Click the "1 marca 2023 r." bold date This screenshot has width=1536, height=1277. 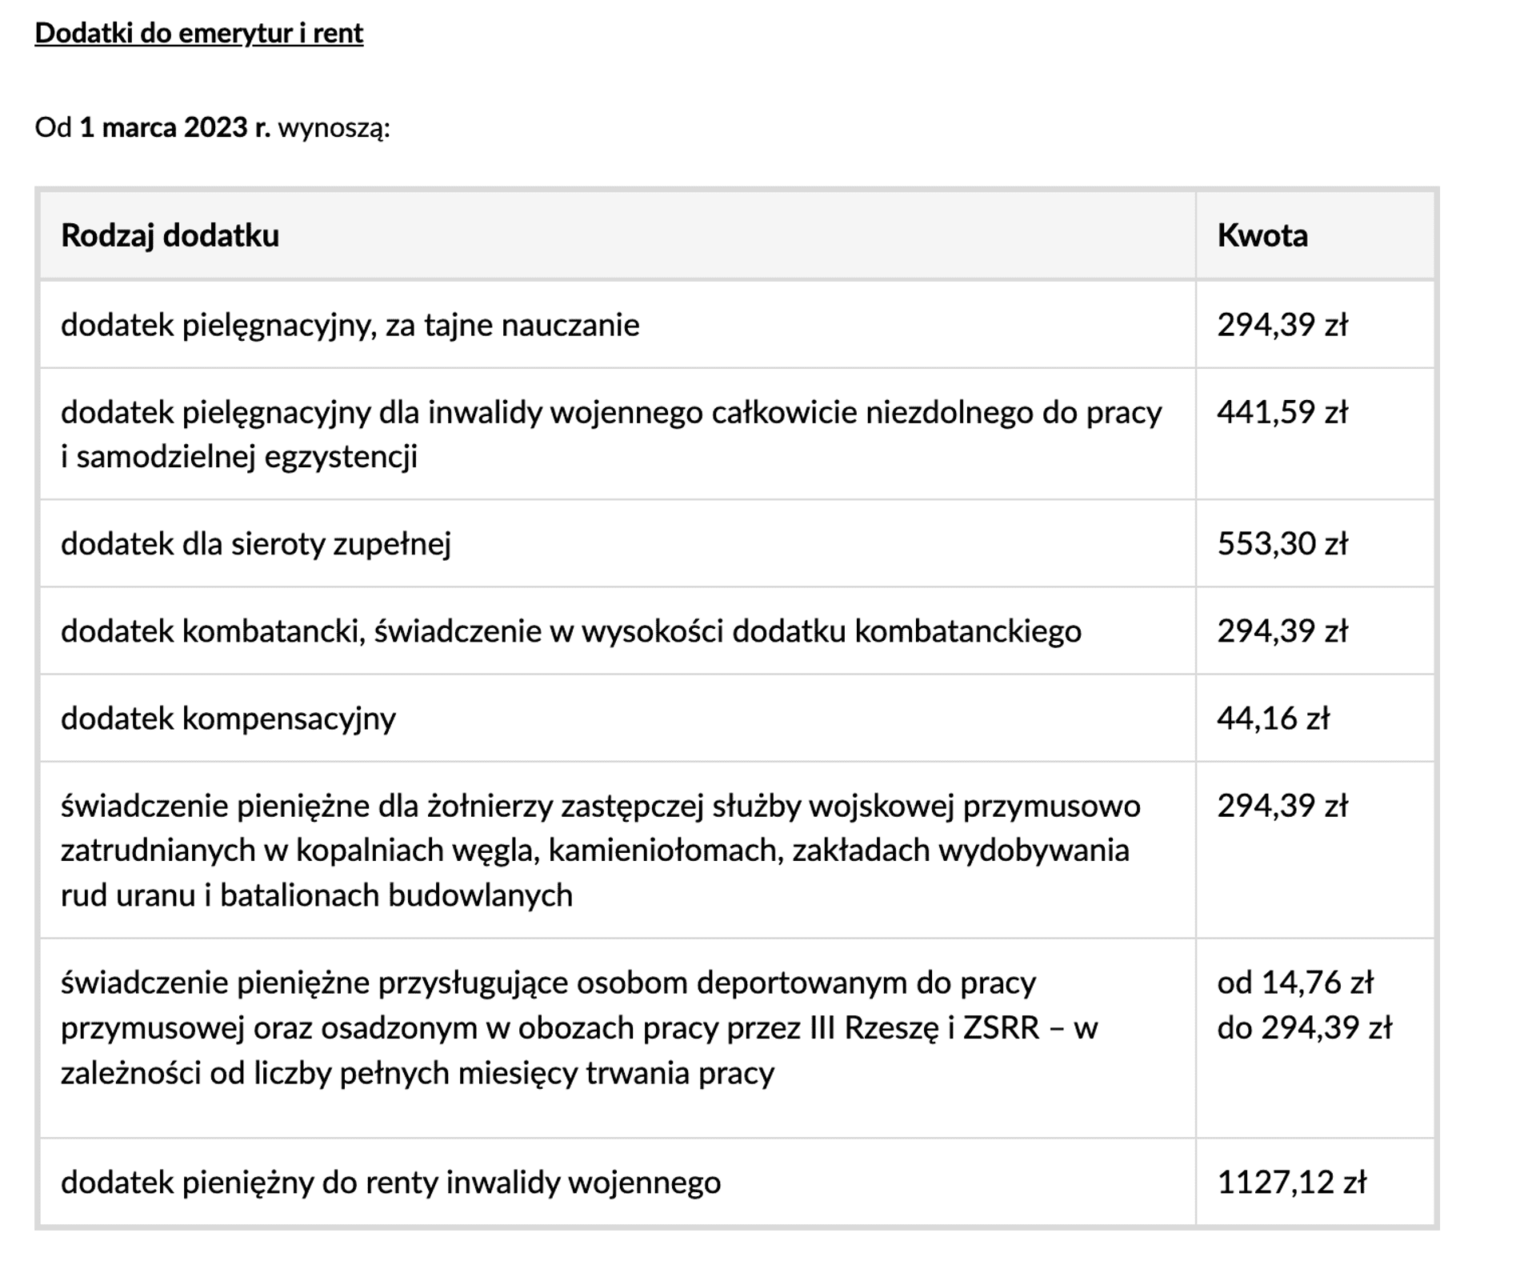(x=175, y=128)
